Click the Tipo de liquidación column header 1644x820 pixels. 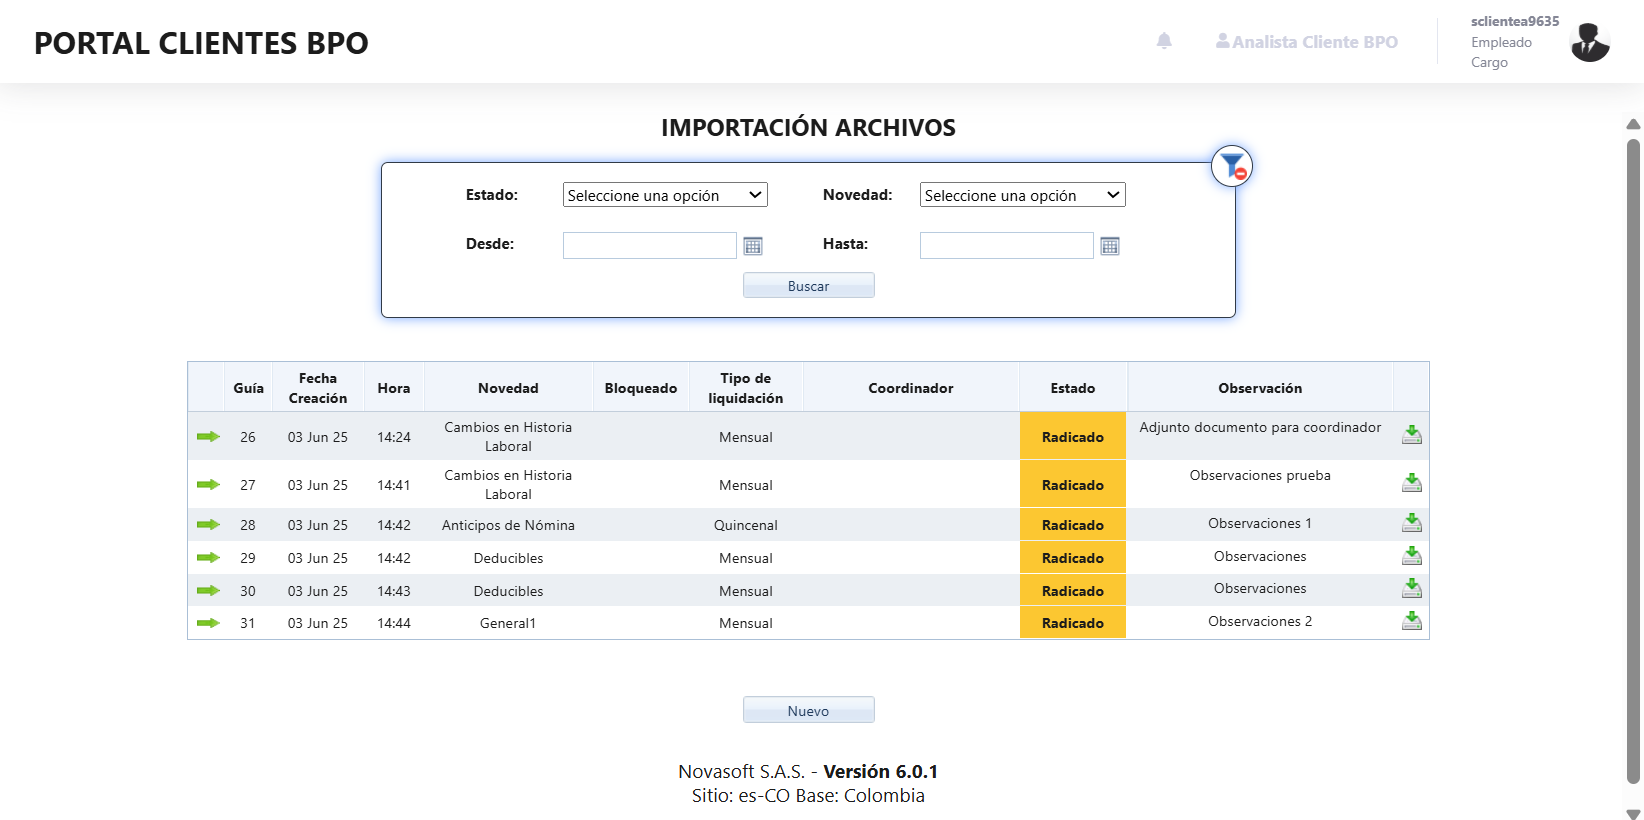(x=746, y=388)
